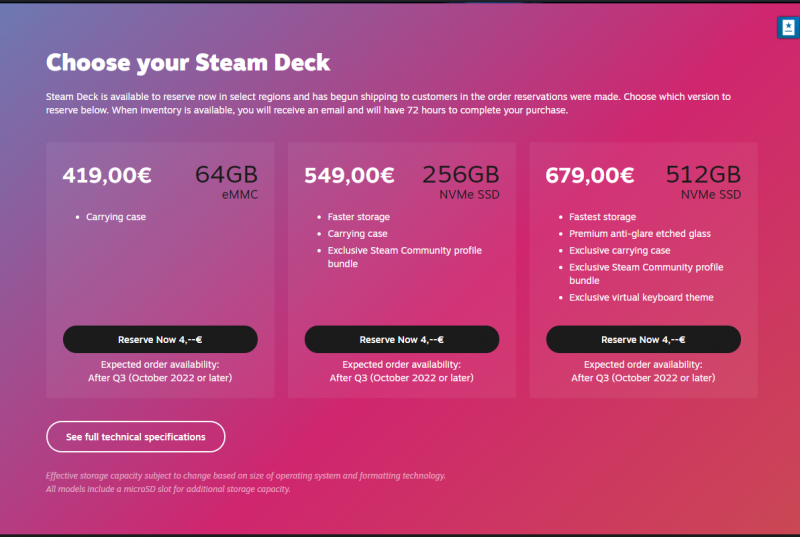The height and width of the screenshot is (537, 800).
Task: Click the Exclusive virtual keyboard theme item
Action: (641, 298)
